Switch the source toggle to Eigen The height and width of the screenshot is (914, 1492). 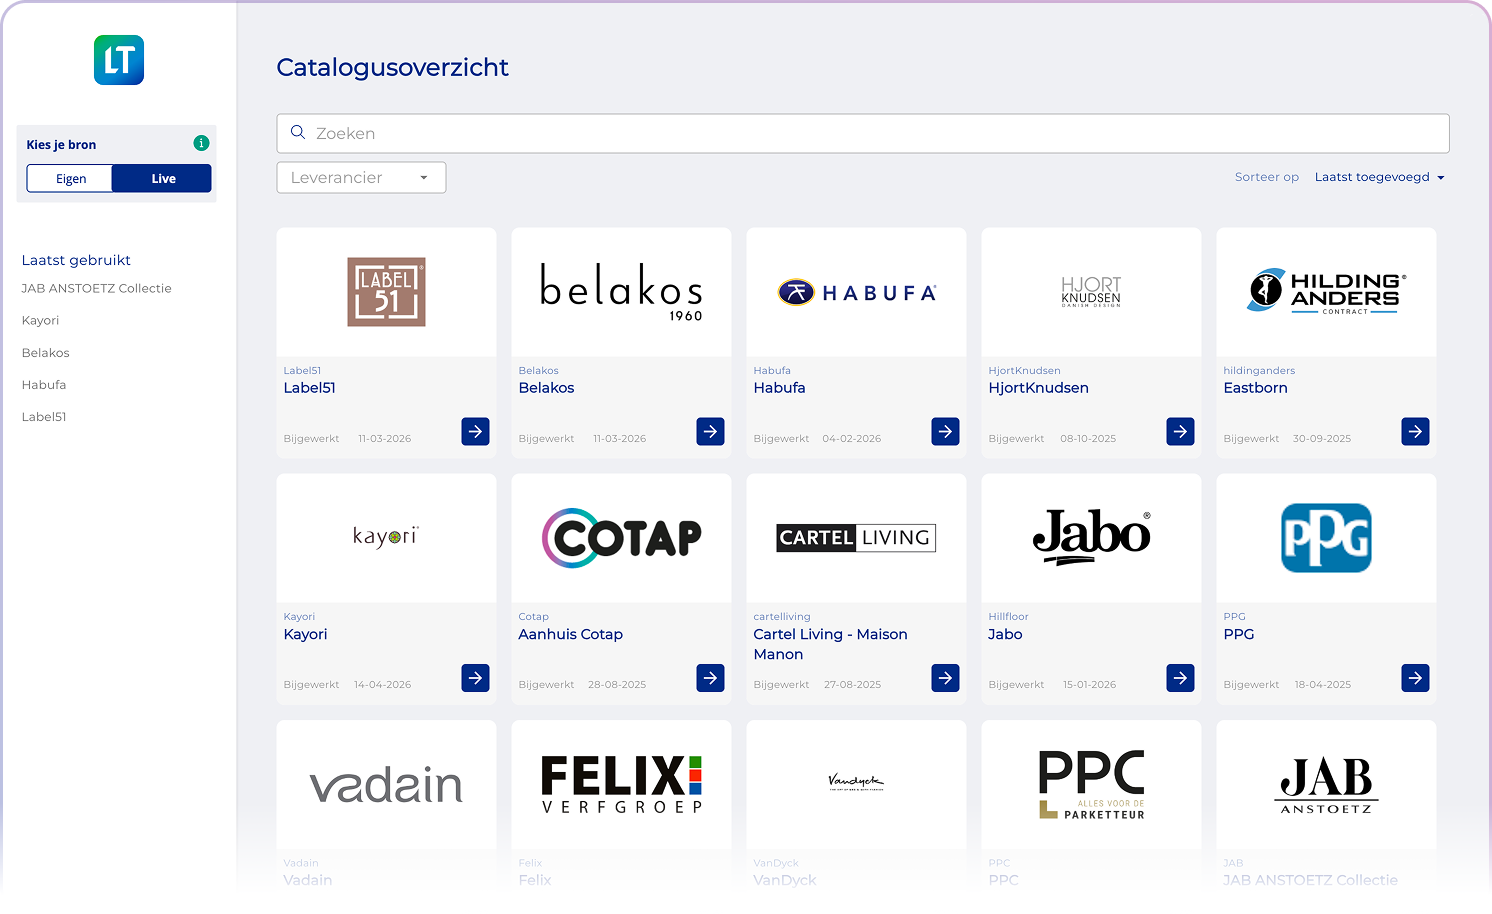click(x=69, y=178)
